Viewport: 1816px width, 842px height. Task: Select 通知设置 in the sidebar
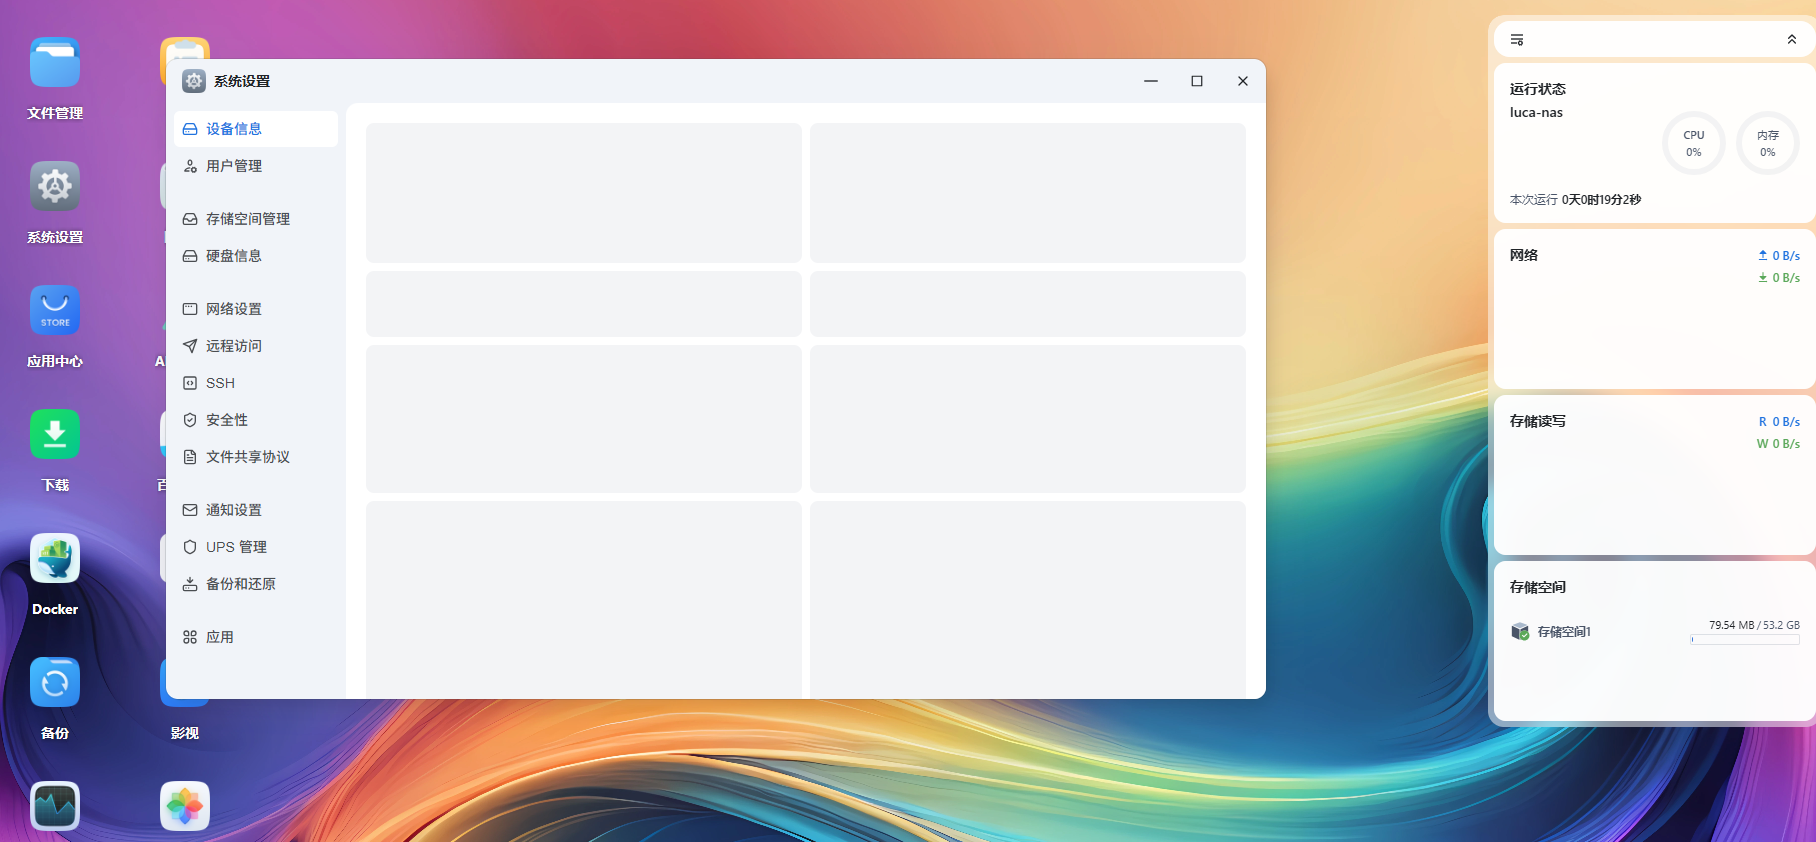point(256,510)
